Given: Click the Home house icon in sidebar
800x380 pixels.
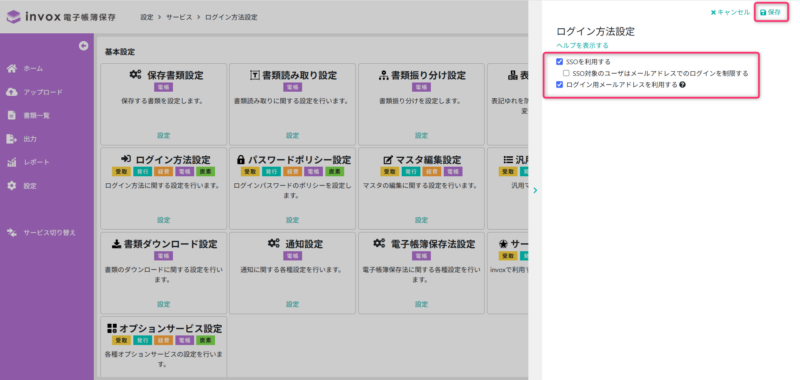Looking at the screenshot, I should 12,68.
